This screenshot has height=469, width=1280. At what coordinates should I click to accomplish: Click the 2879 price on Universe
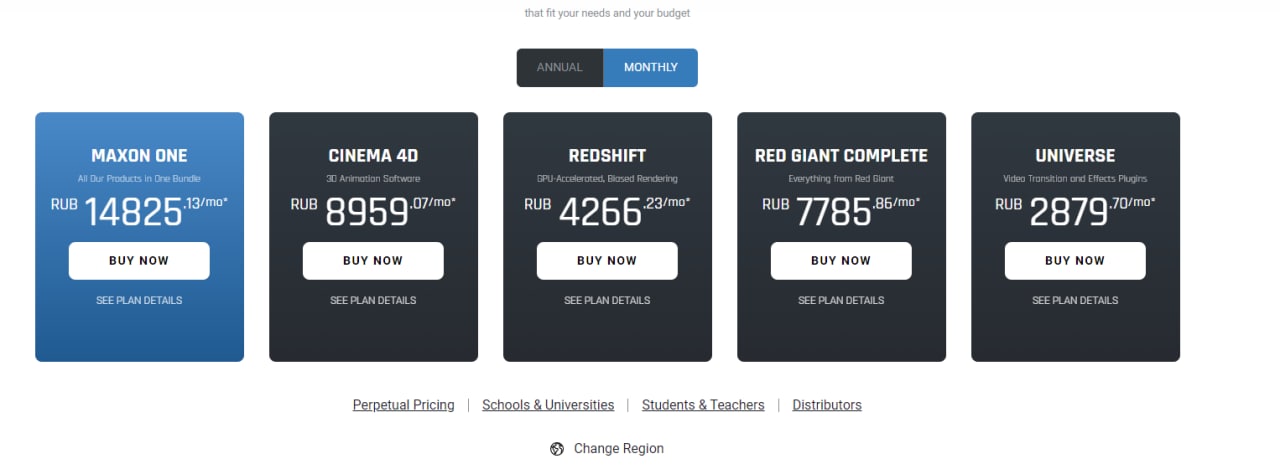(x=1069, y=213)
